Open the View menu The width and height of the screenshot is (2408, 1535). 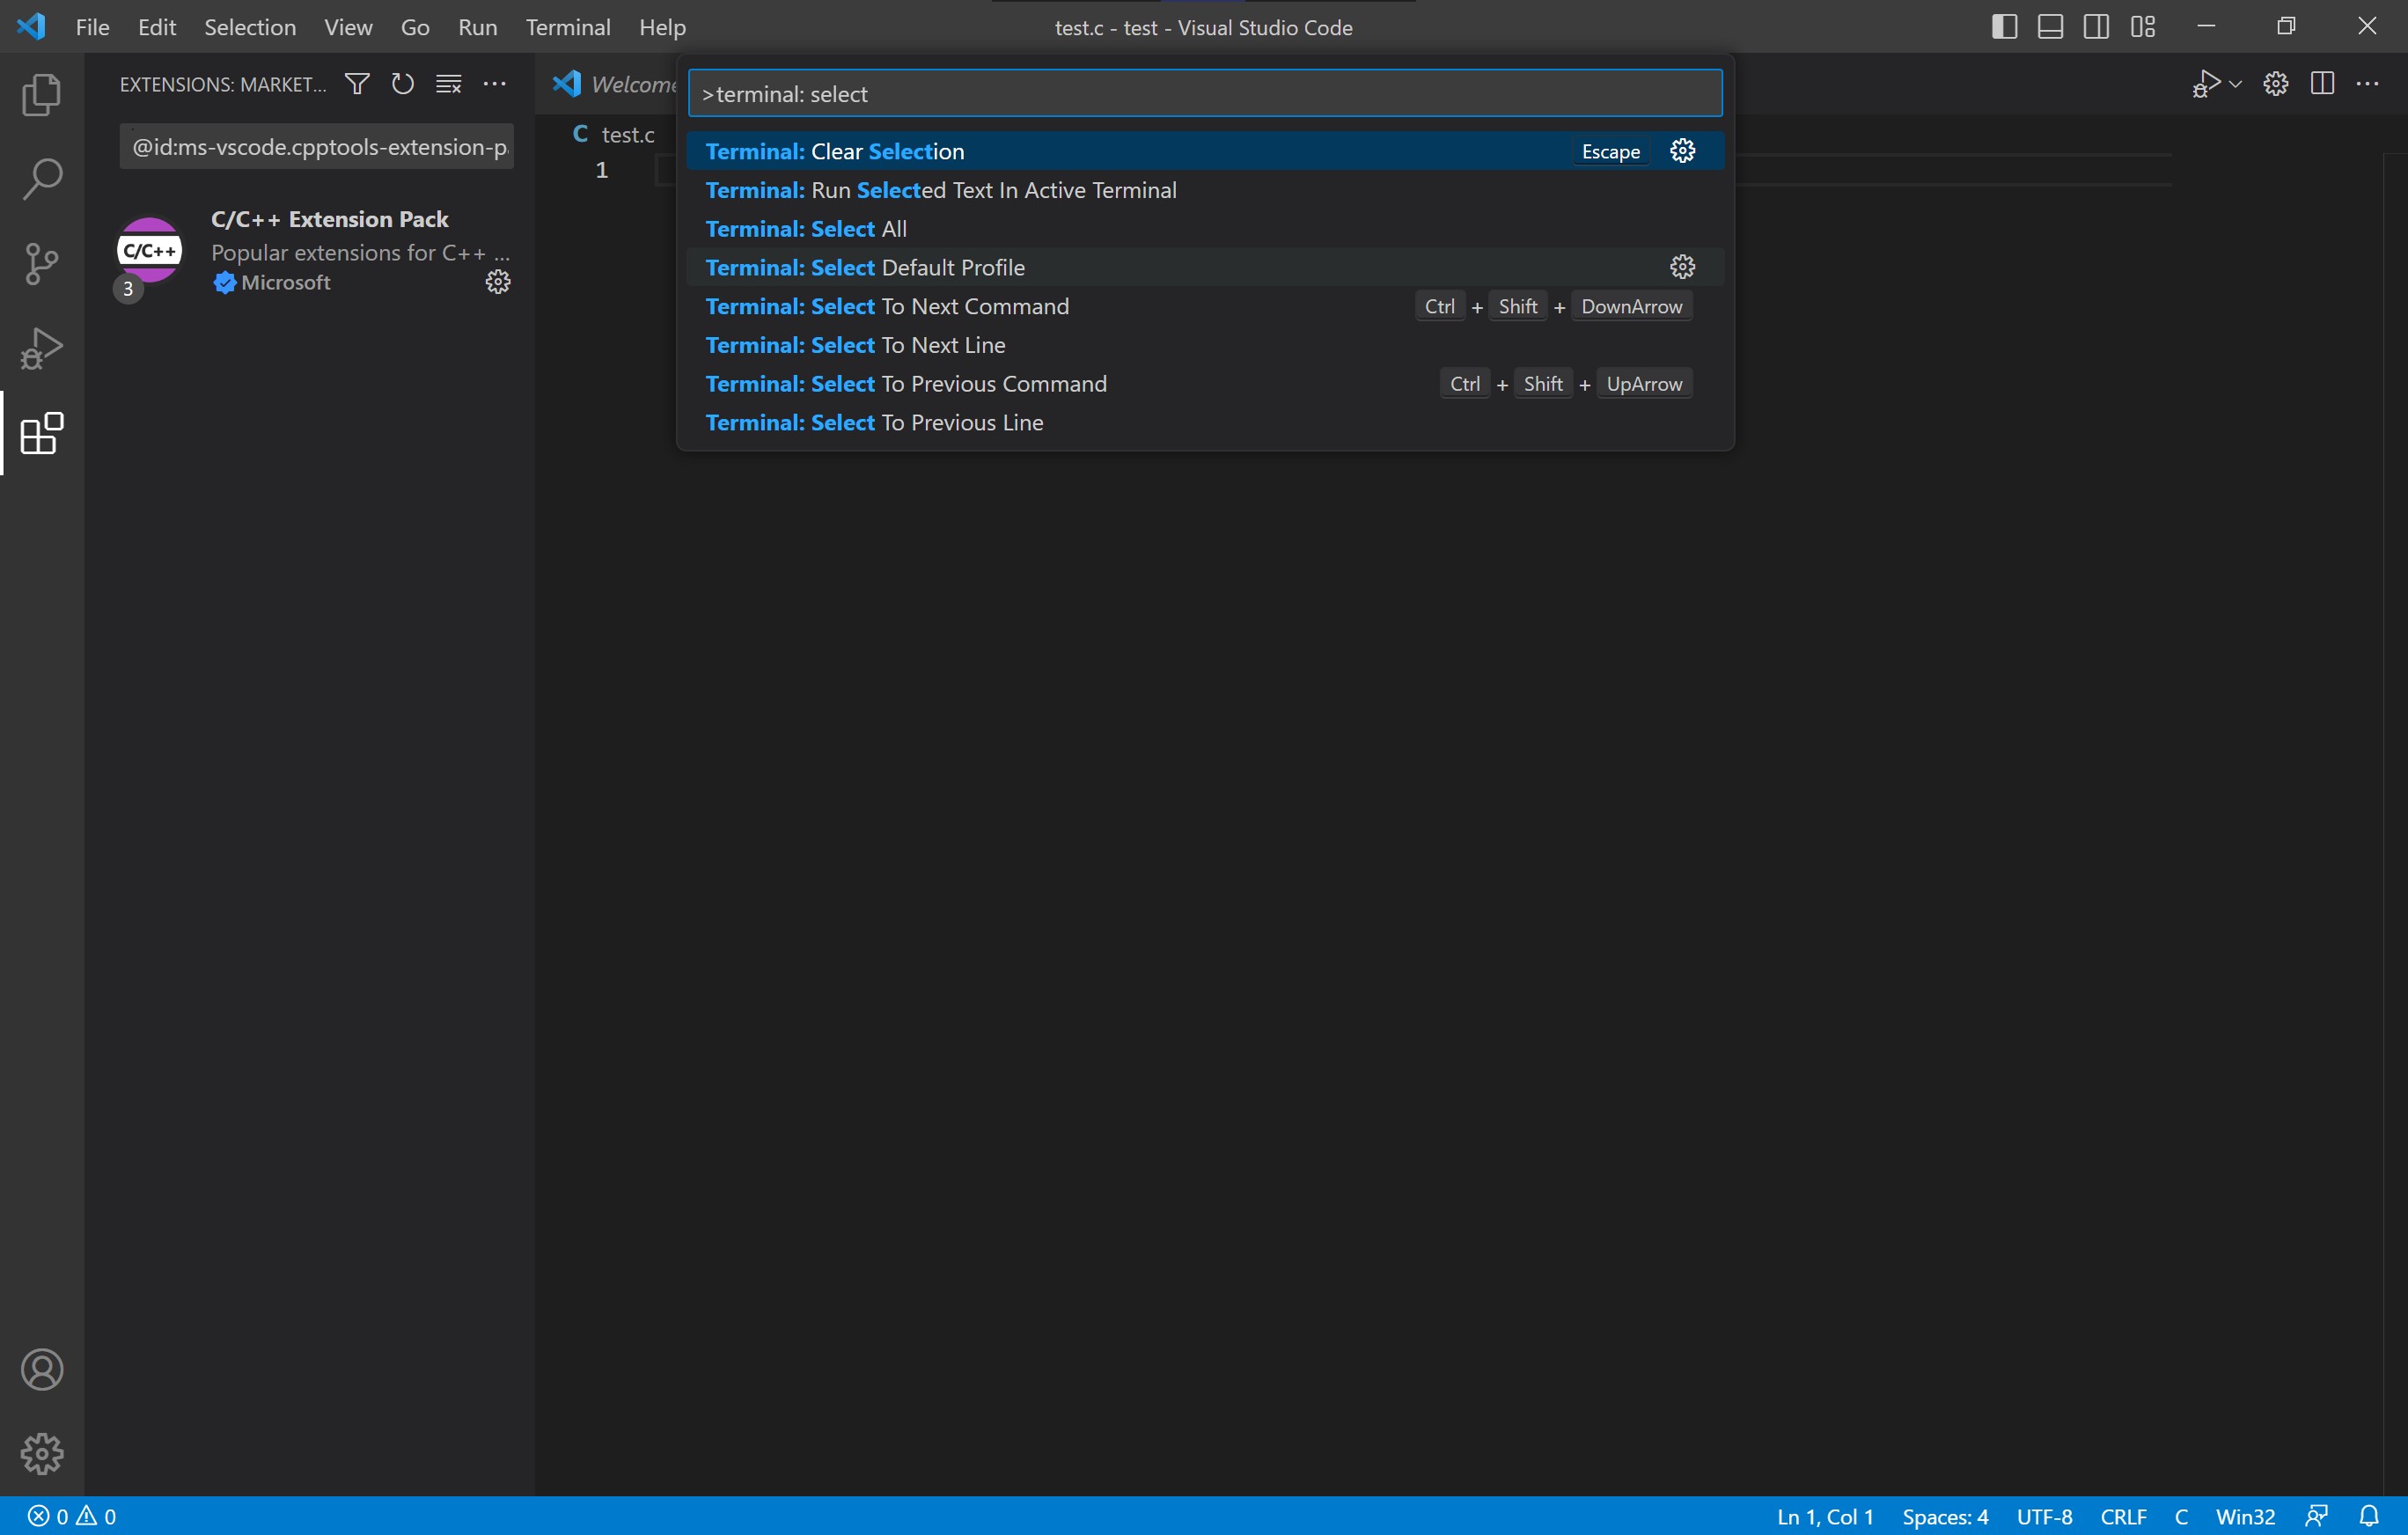click(x=348, y=27)
